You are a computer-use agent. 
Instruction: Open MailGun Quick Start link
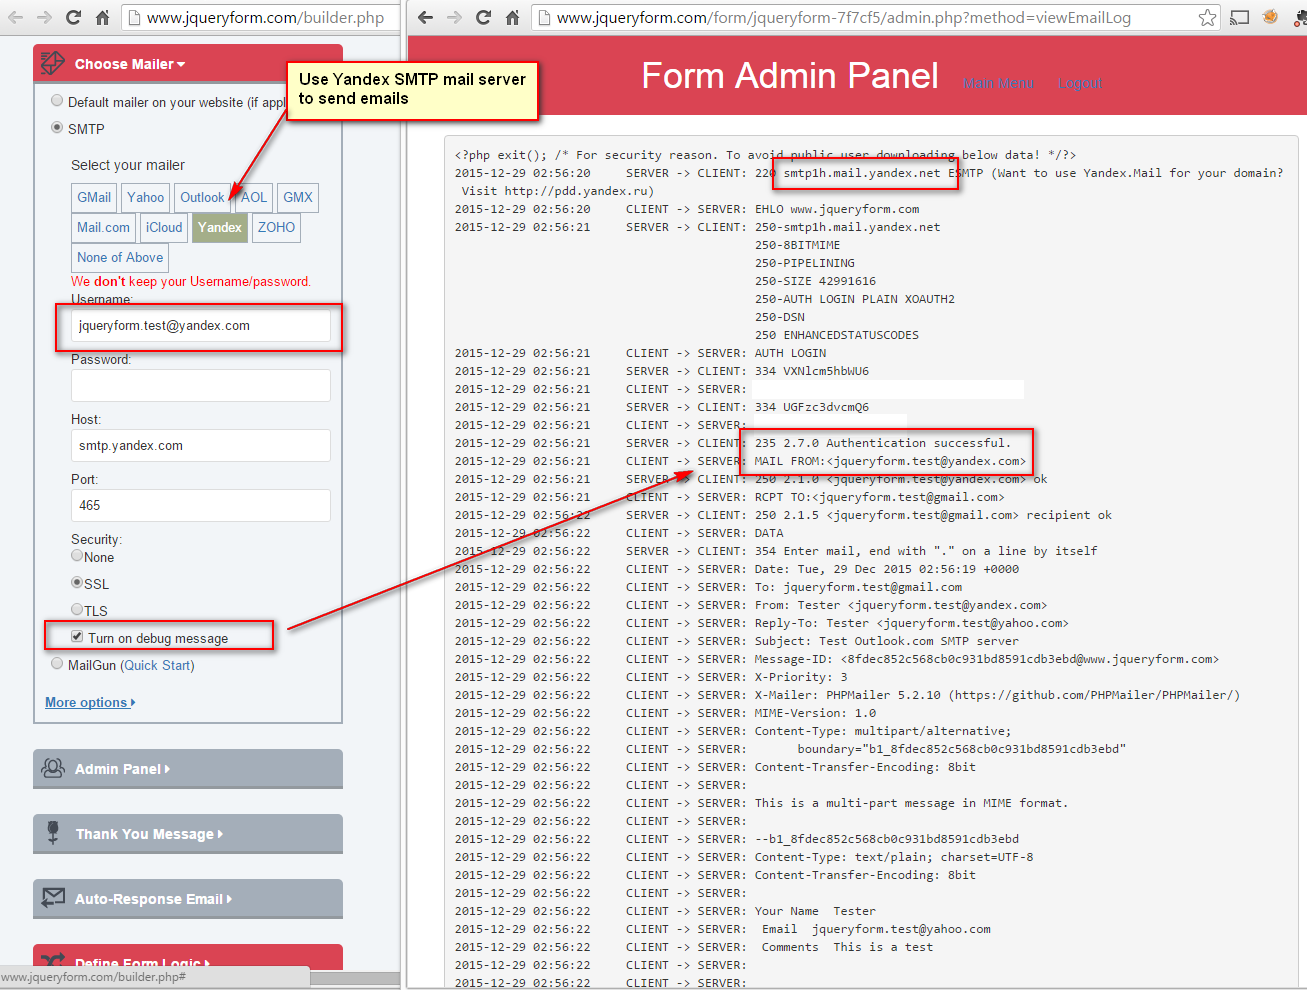click(157, 665)
